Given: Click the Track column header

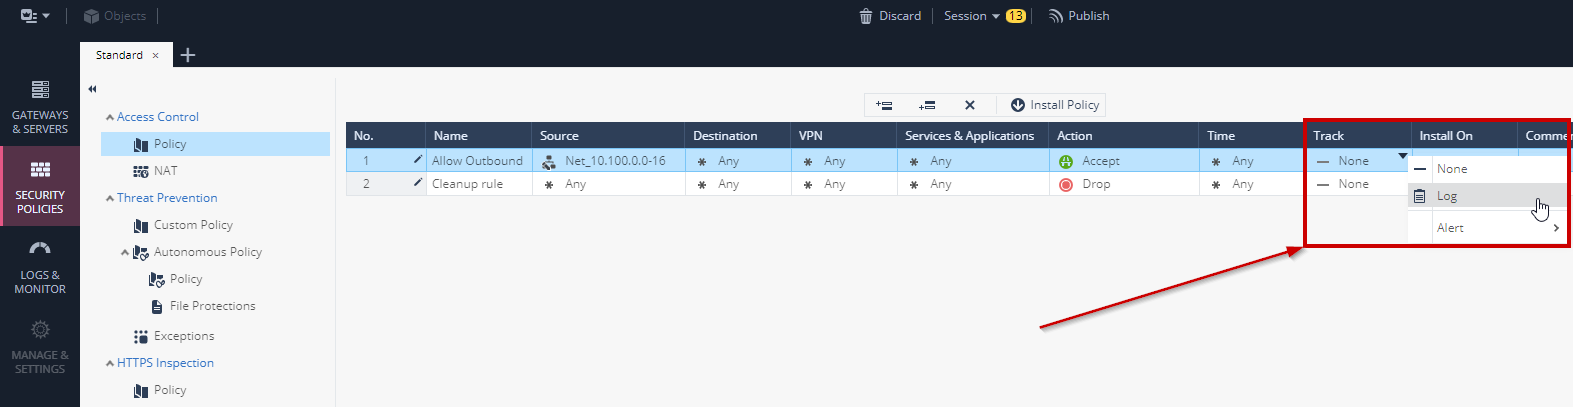Looking at the screenshot, I should [x=1358, y=136].
